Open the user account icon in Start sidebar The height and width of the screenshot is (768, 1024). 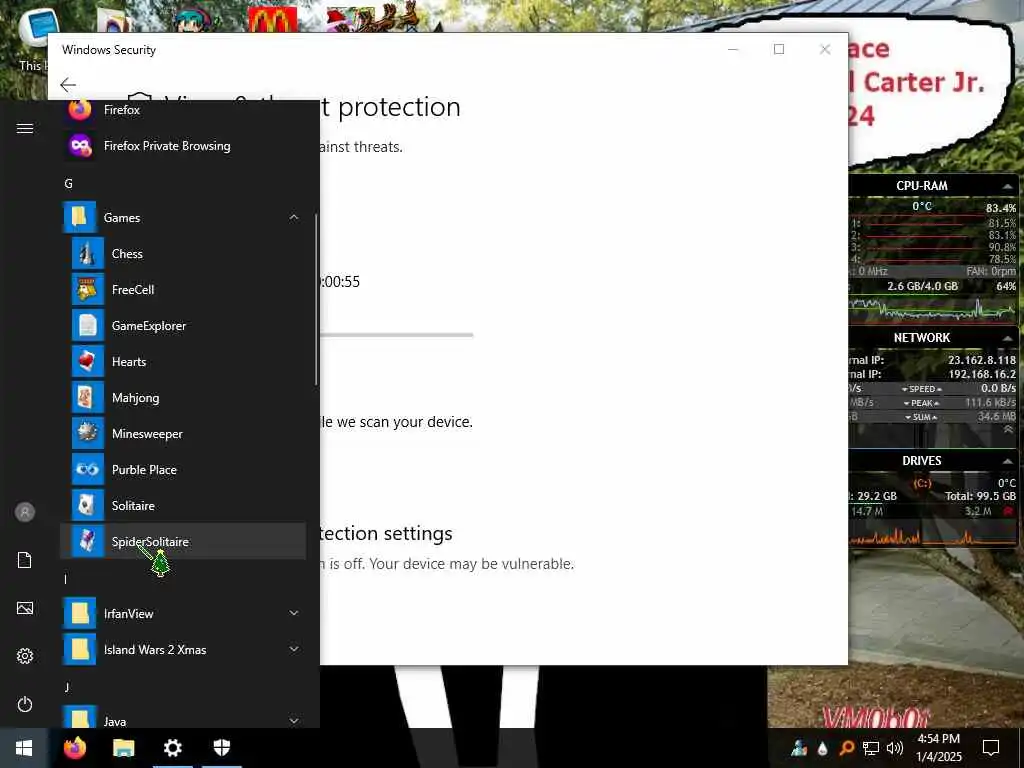click(x=25, y=512)
